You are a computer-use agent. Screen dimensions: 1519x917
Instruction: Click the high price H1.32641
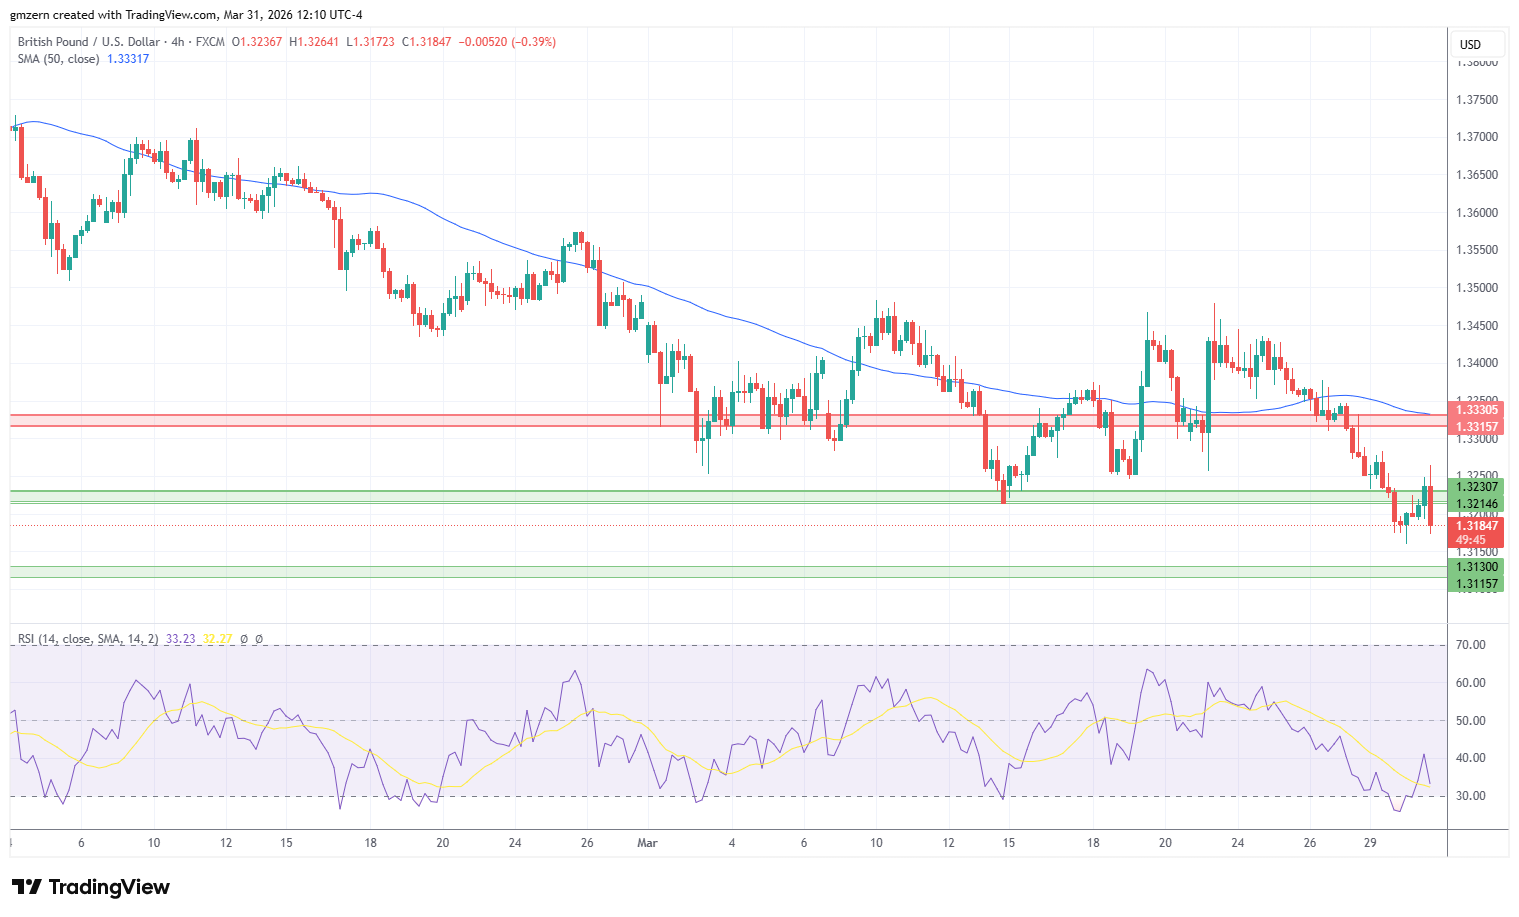[x=314, y=42]
